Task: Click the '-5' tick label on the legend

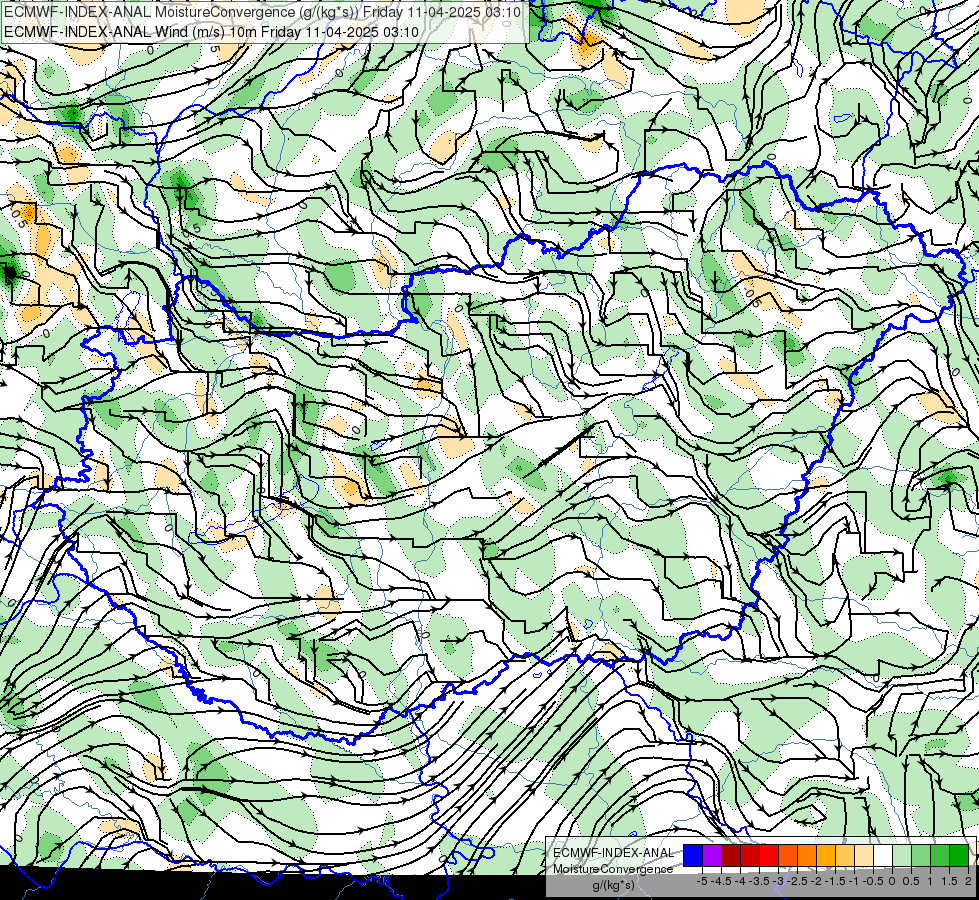Action: pyautogui.click(x=702, y=881)
